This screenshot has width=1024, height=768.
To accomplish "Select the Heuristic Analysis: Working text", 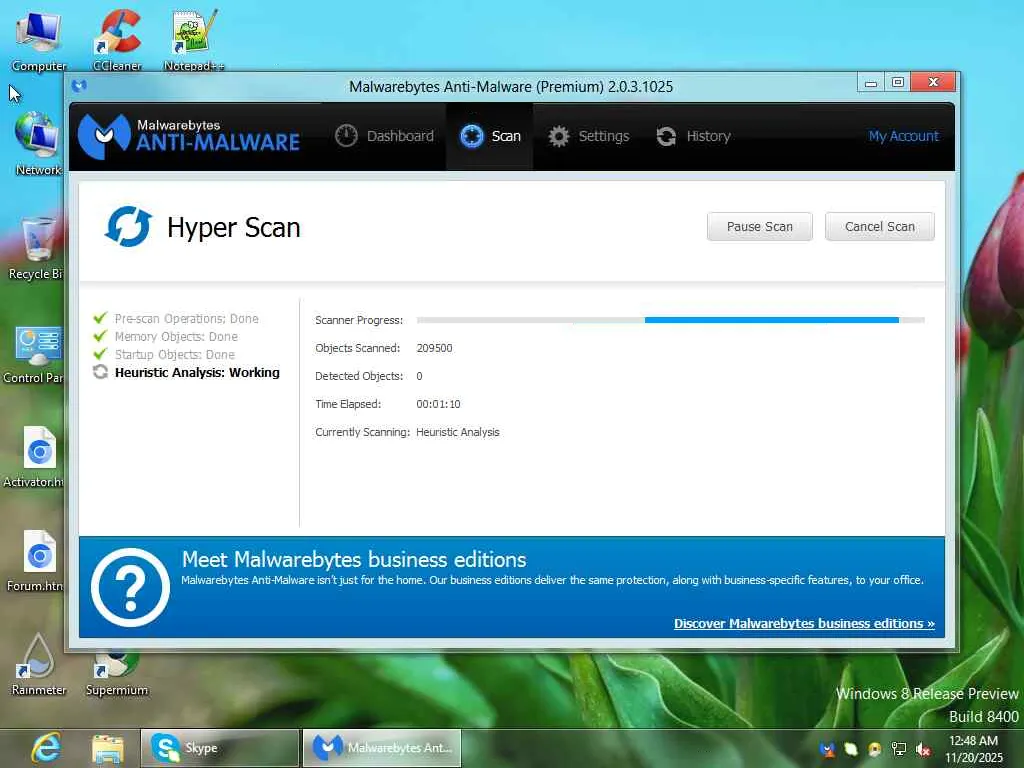I will point(197,372).
